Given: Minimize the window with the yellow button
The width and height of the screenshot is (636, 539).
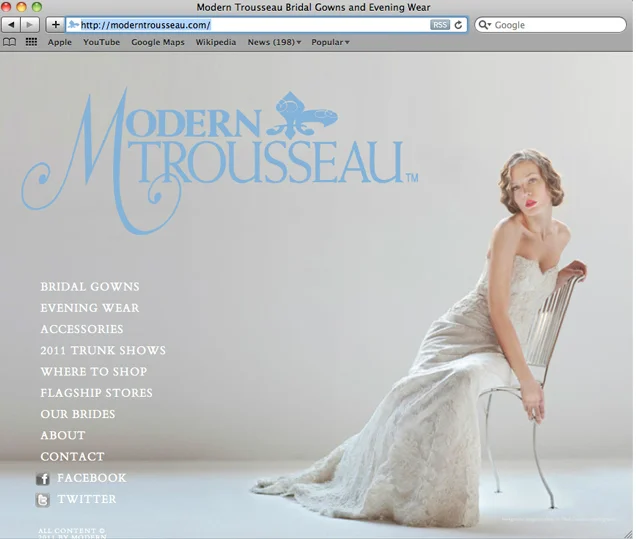Looking at the screenshot, I should 21,7.
